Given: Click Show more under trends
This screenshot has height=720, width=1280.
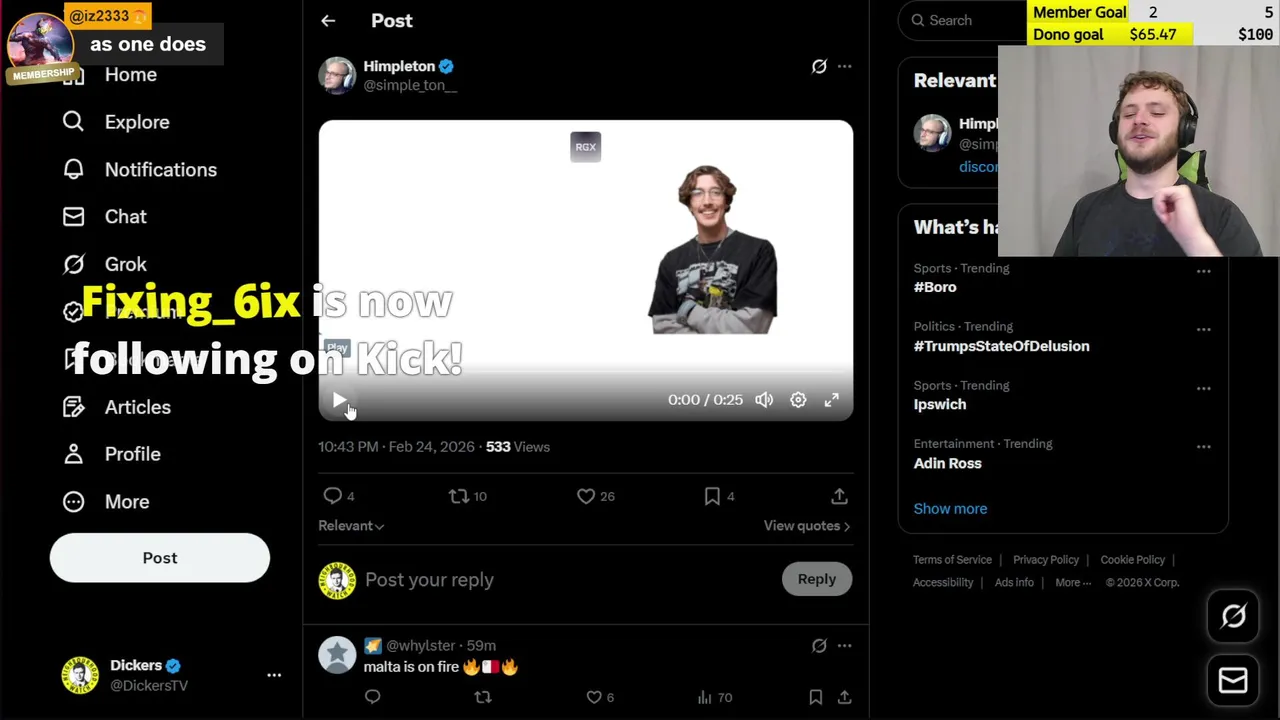Looking at the screenshot, I should tap(950, 508).
